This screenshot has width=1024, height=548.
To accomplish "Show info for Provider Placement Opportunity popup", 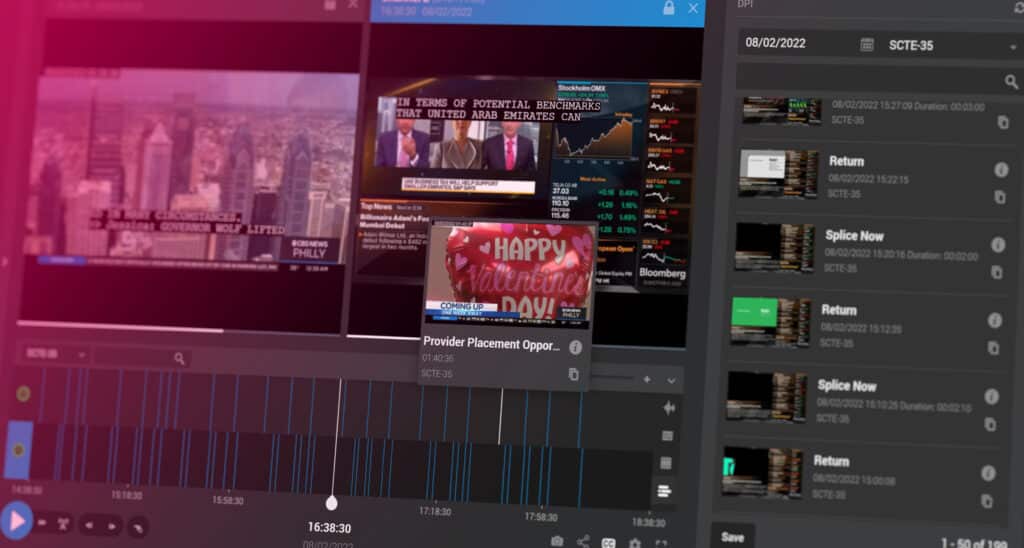I will (x=575, y=347).
